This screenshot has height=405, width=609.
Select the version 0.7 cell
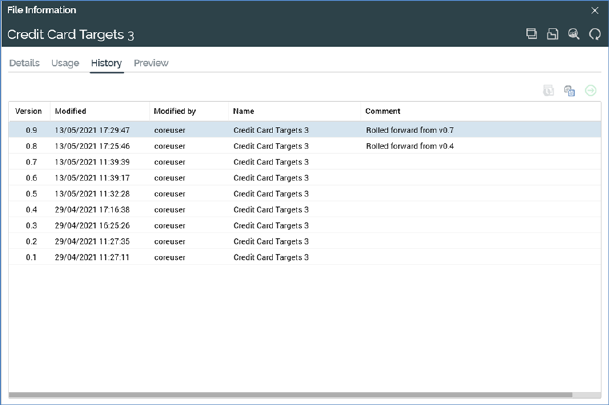[x=31, y=162]
